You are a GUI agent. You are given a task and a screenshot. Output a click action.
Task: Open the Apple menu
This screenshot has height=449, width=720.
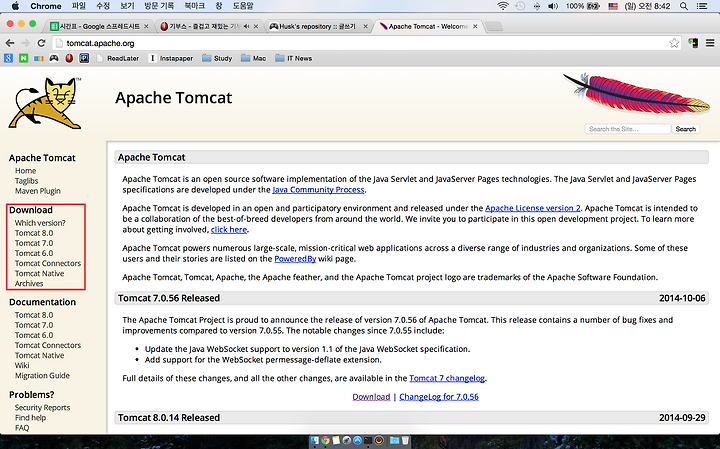(x=15, y=6)
